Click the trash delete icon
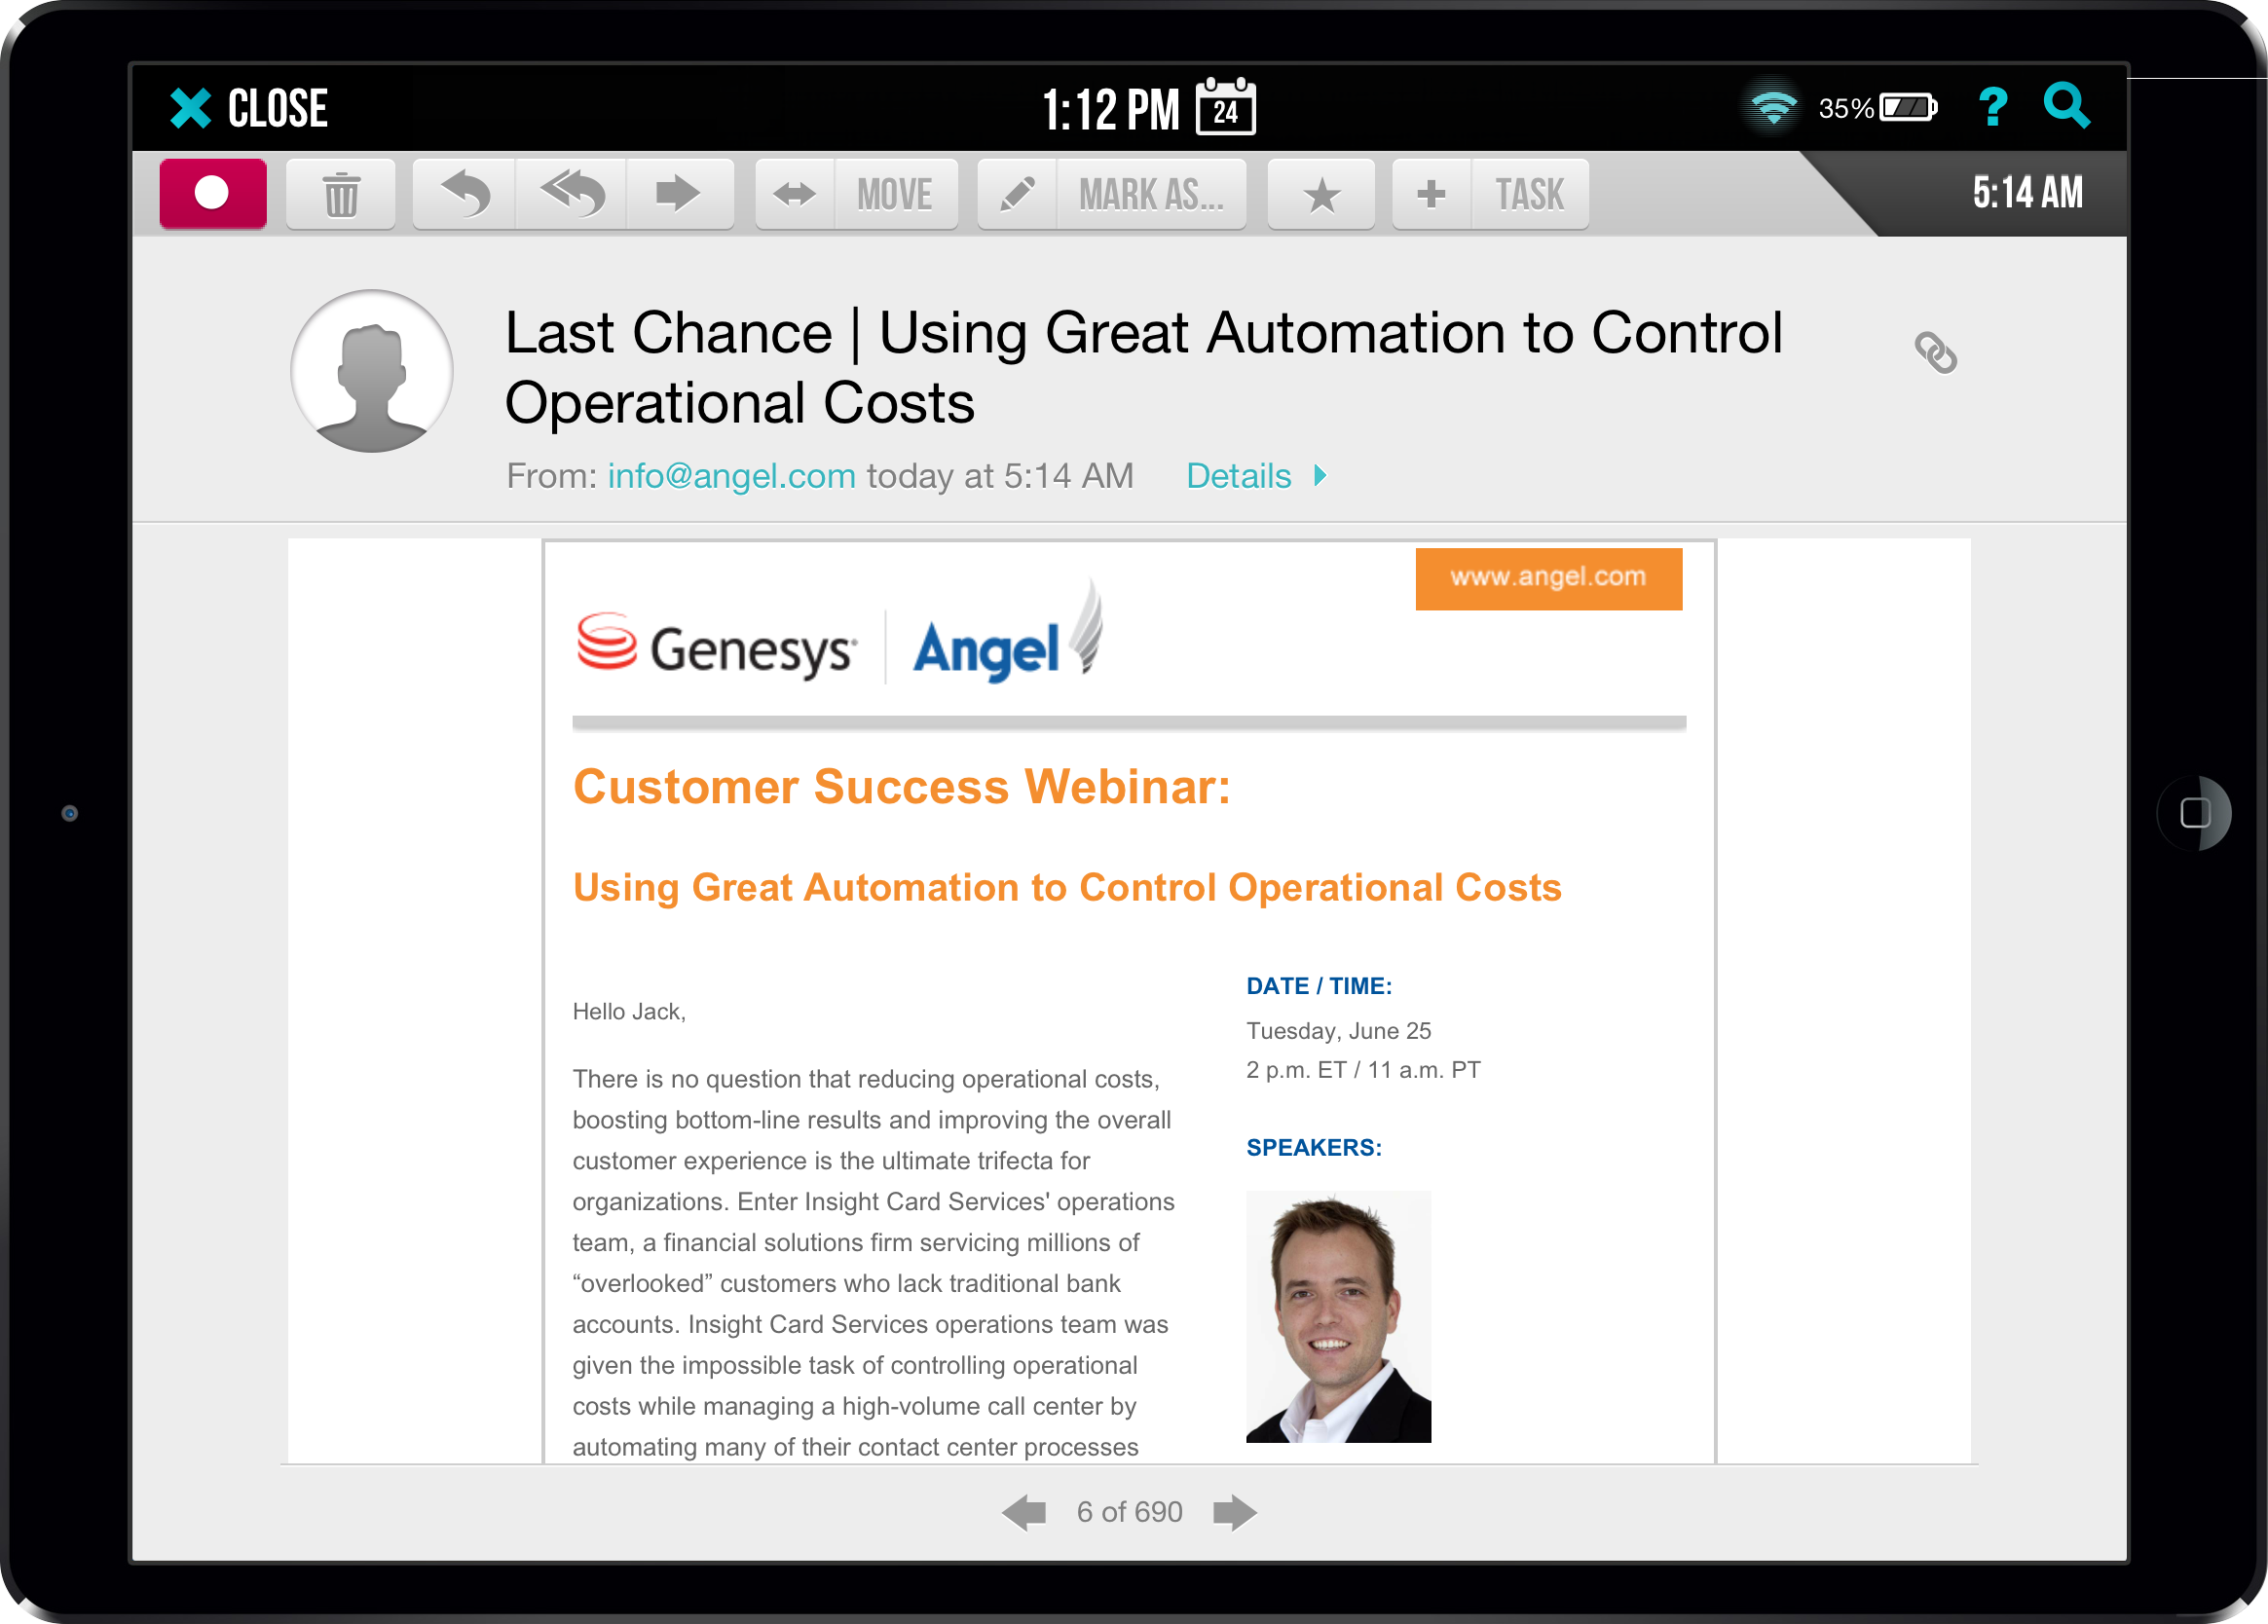 click(x=341, y=194)
